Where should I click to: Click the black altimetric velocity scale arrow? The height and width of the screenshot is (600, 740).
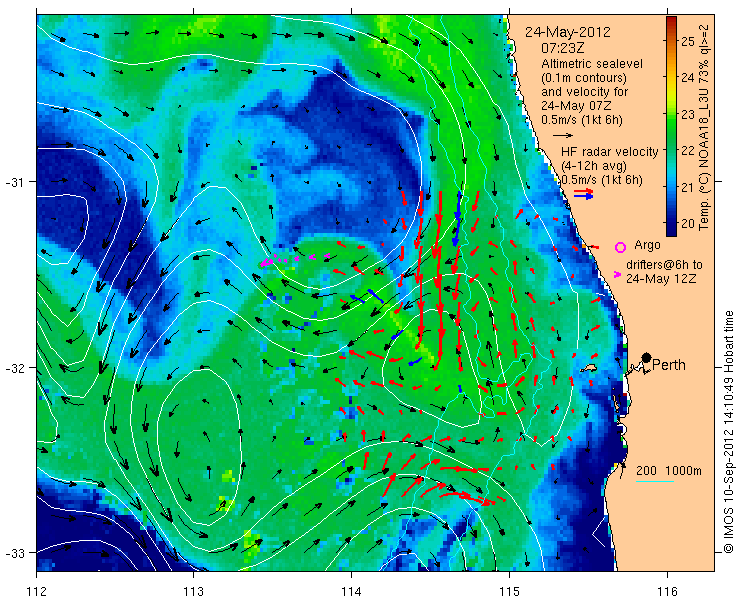[x=563, y=135]
